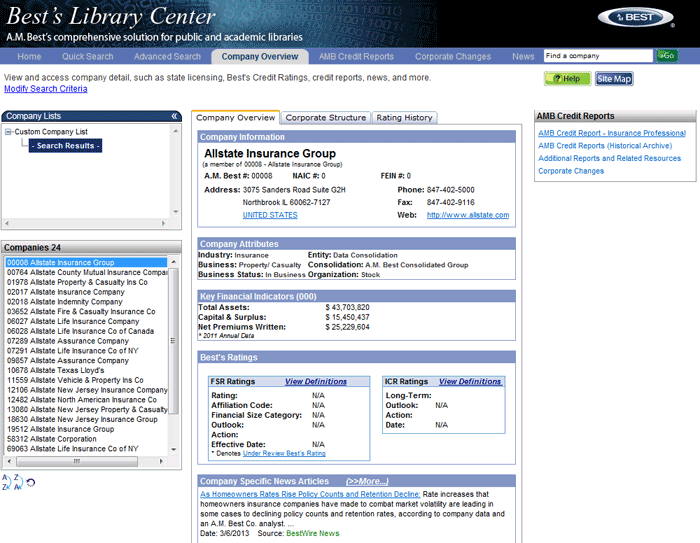Select 10678 Allstate Texas Lloyd's
Image resolution: width=700 pixels, height=543 pixels.
click(87, 371)
